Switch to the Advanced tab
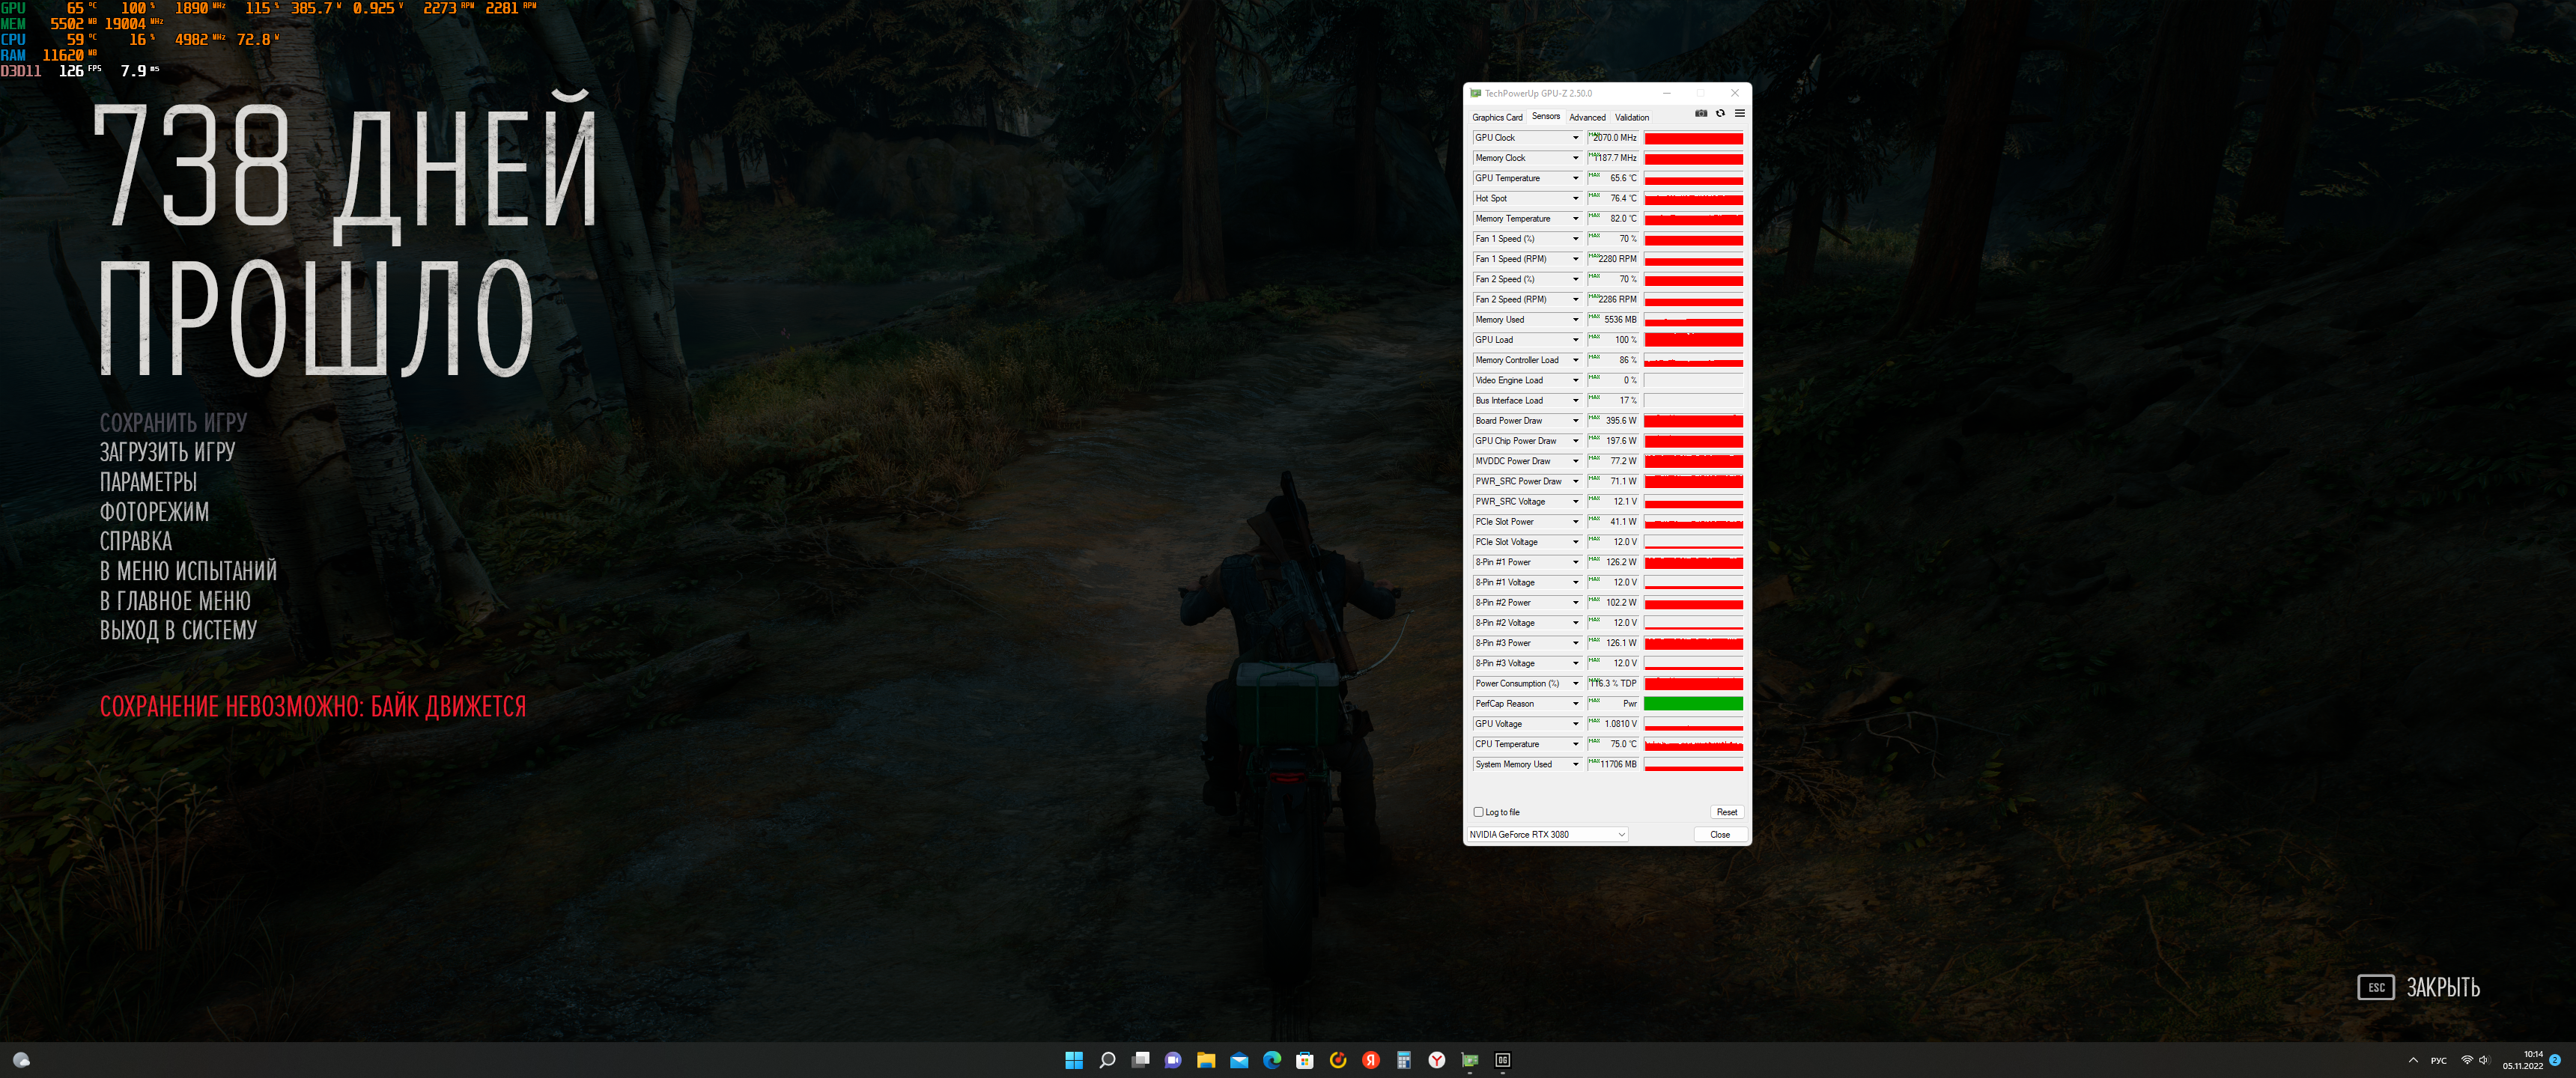The image size is (2576, 1078). point(1587,117)
